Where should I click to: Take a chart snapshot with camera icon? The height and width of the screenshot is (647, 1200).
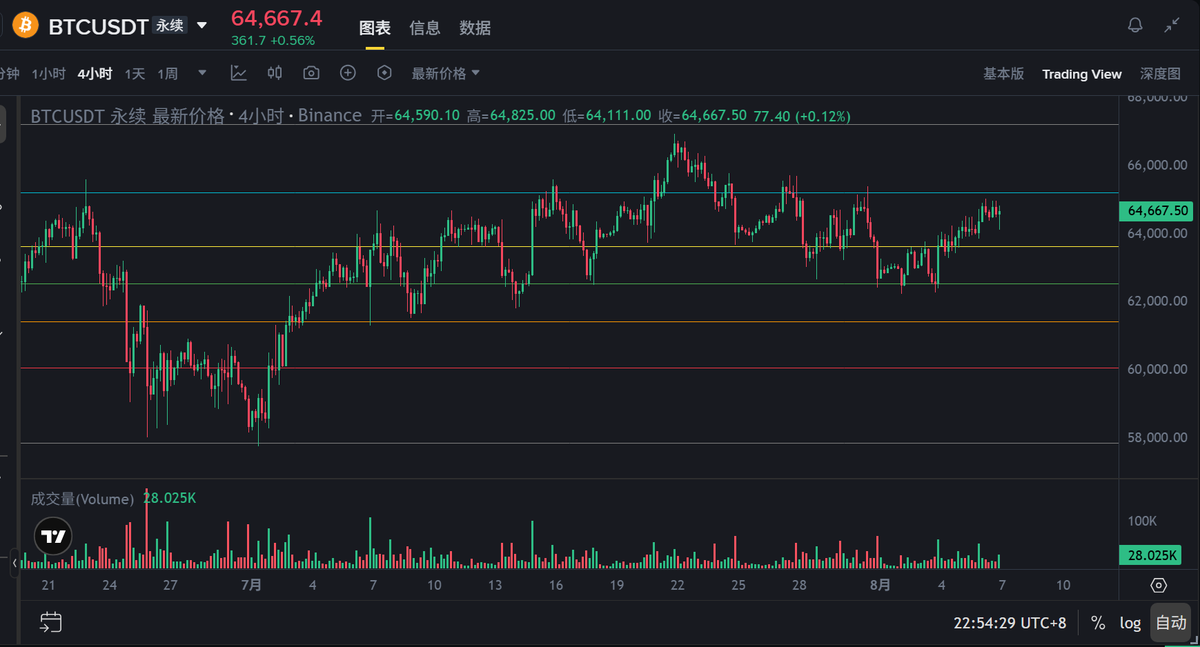tap(311, 73)
